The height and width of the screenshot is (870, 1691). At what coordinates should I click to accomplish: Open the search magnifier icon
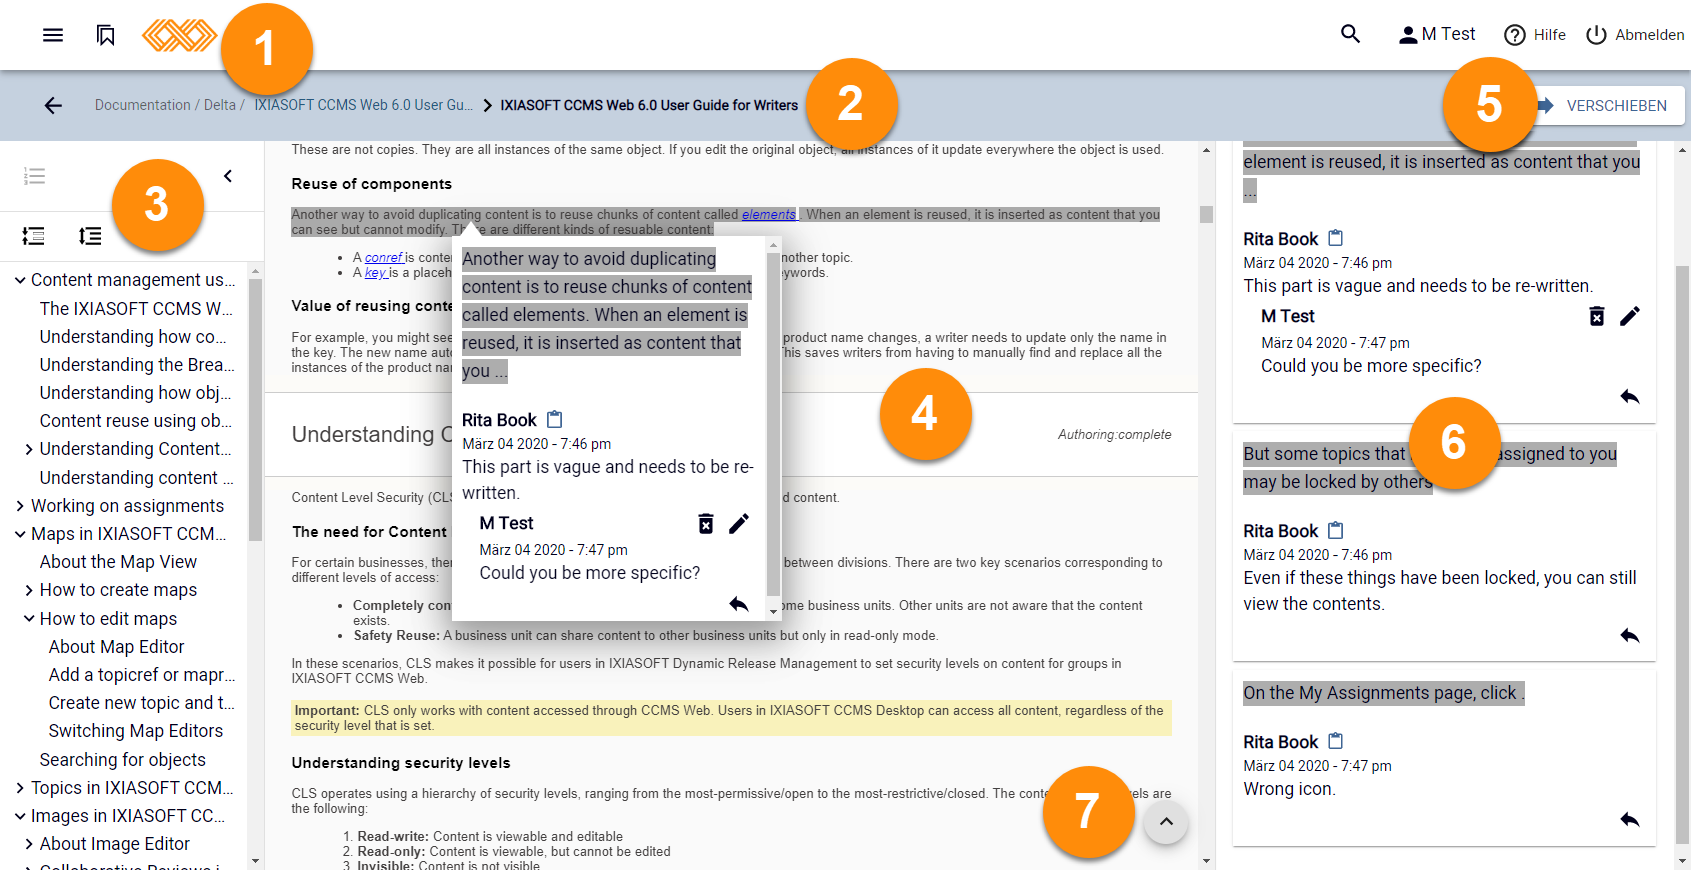pos(1350,34)
